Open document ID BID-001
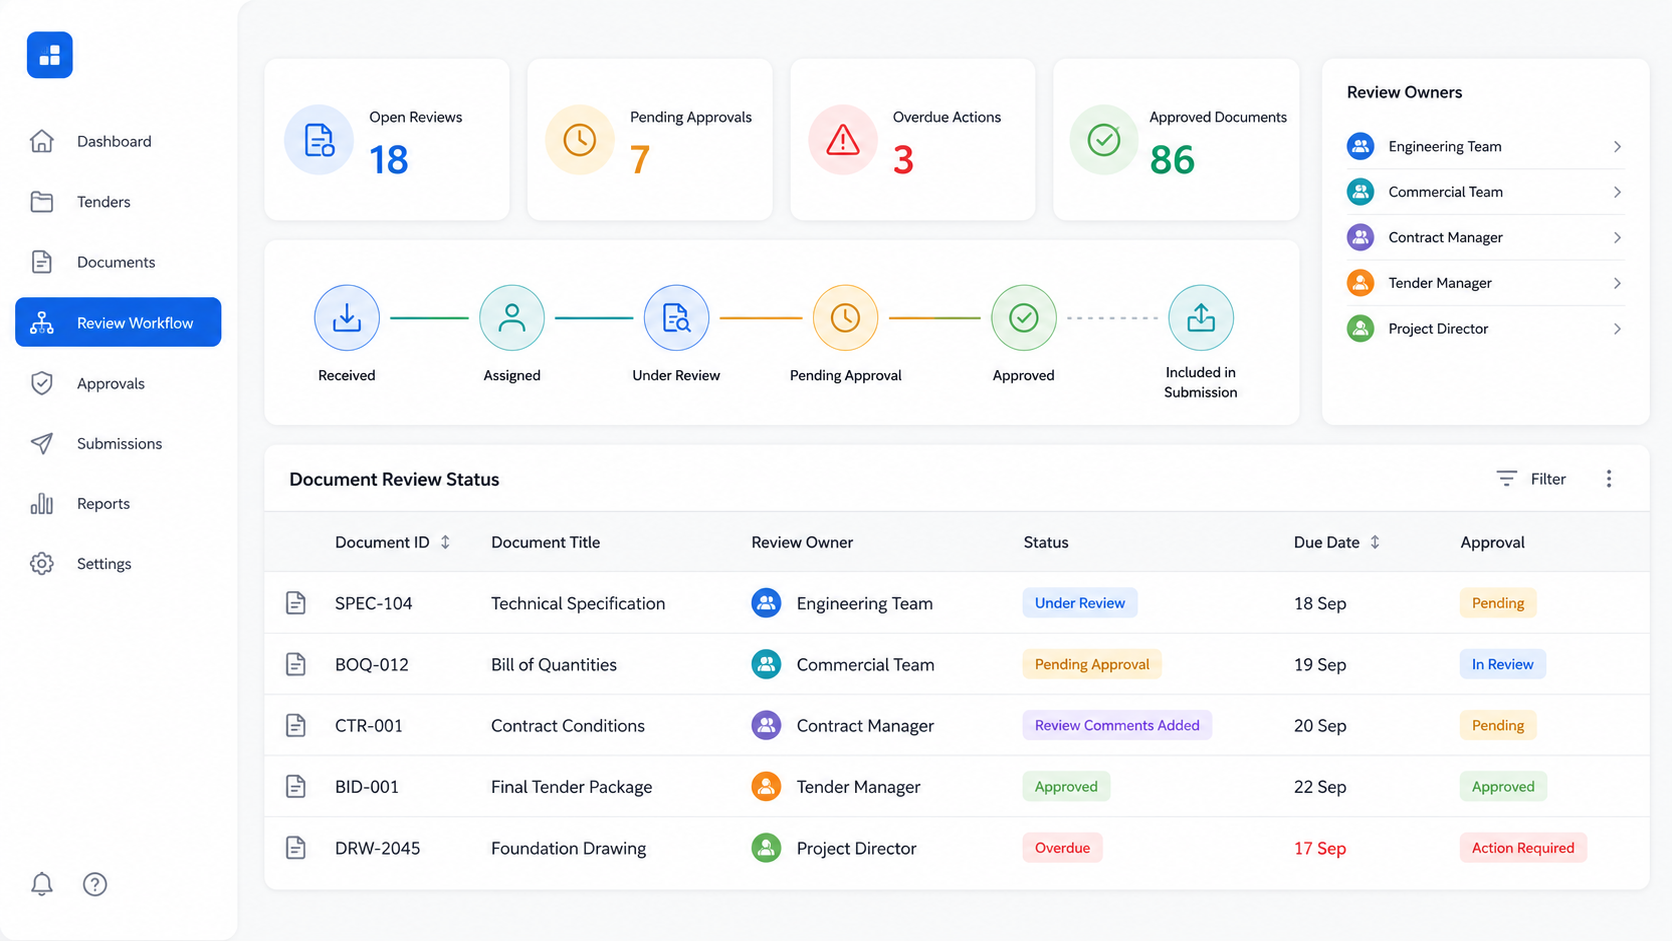 tap(367, 787)
